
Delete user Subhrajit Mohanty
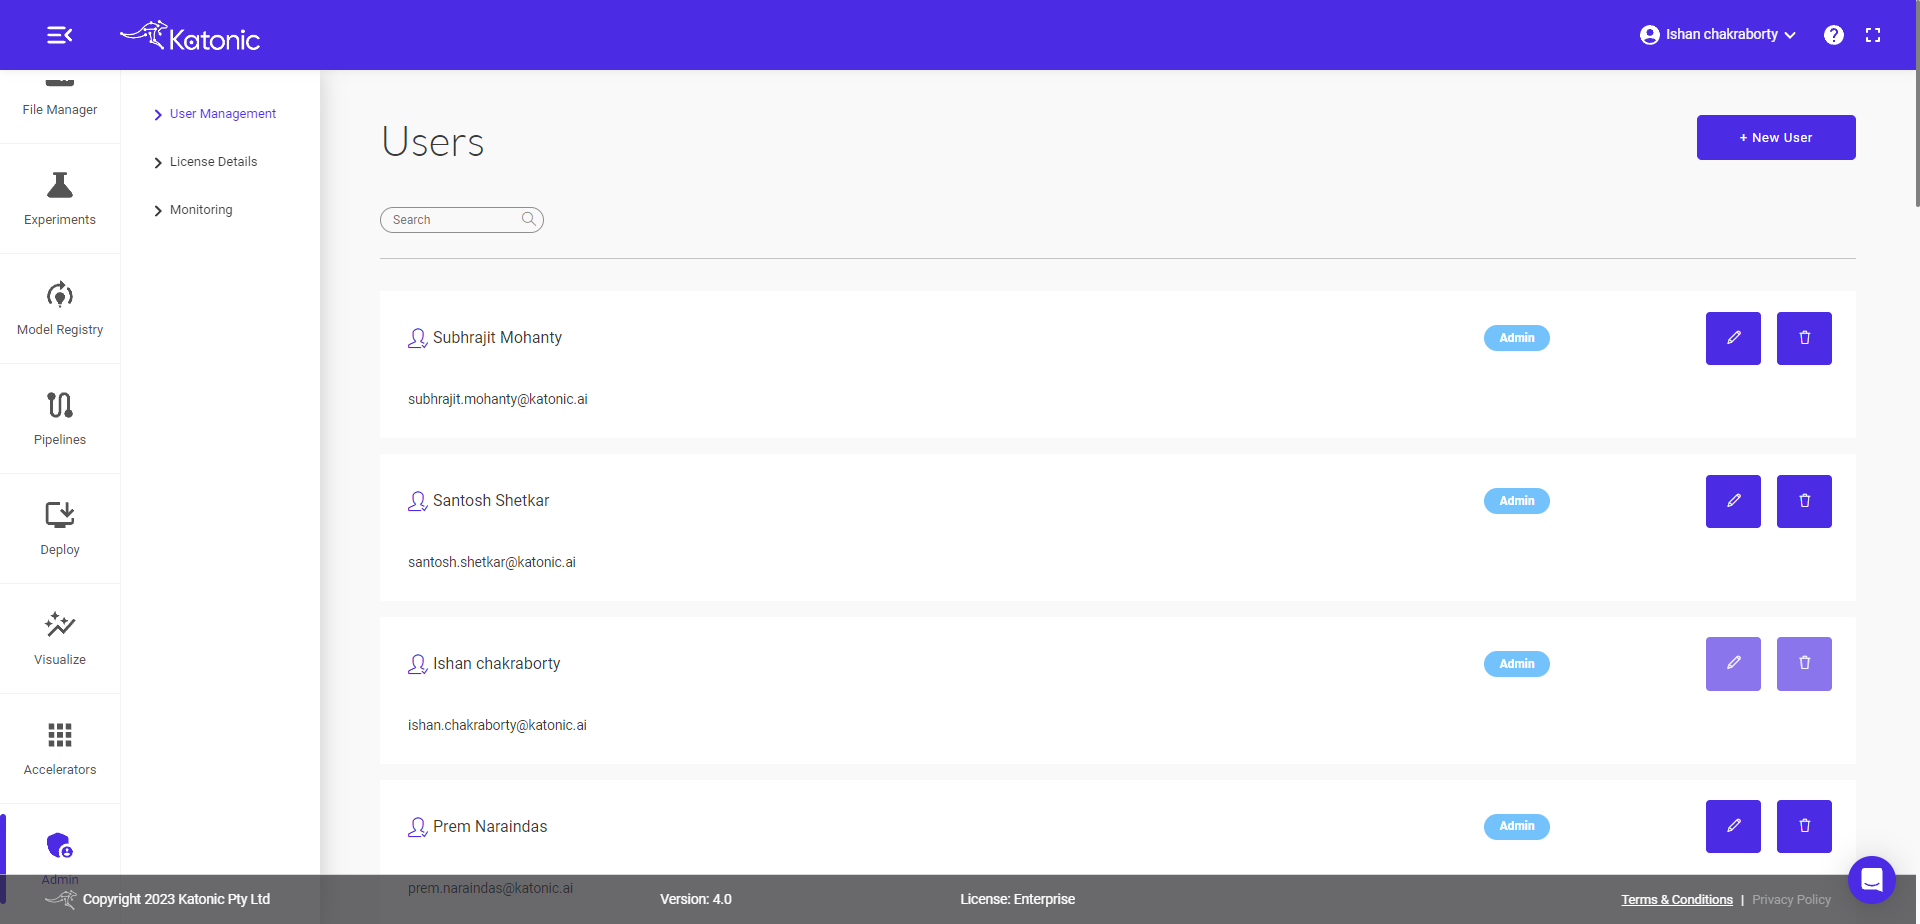tap(1804, 338)
